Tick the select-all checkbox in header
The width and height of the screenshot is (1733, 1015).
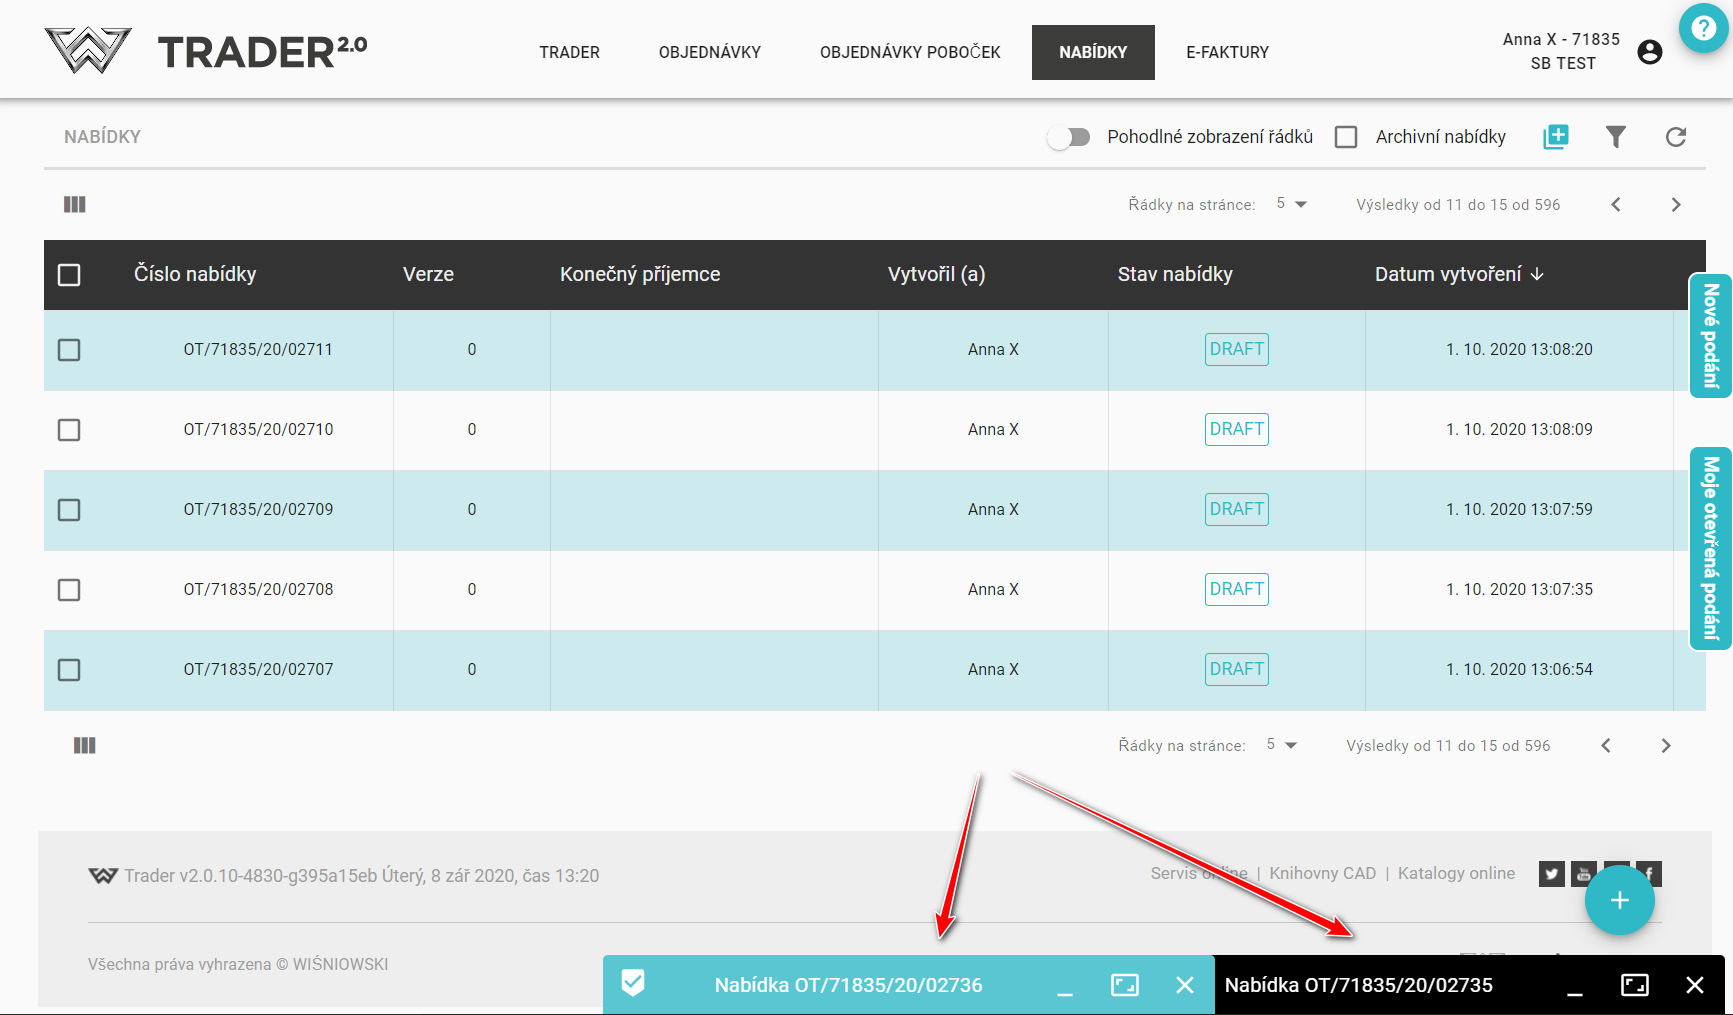(69, 275)
